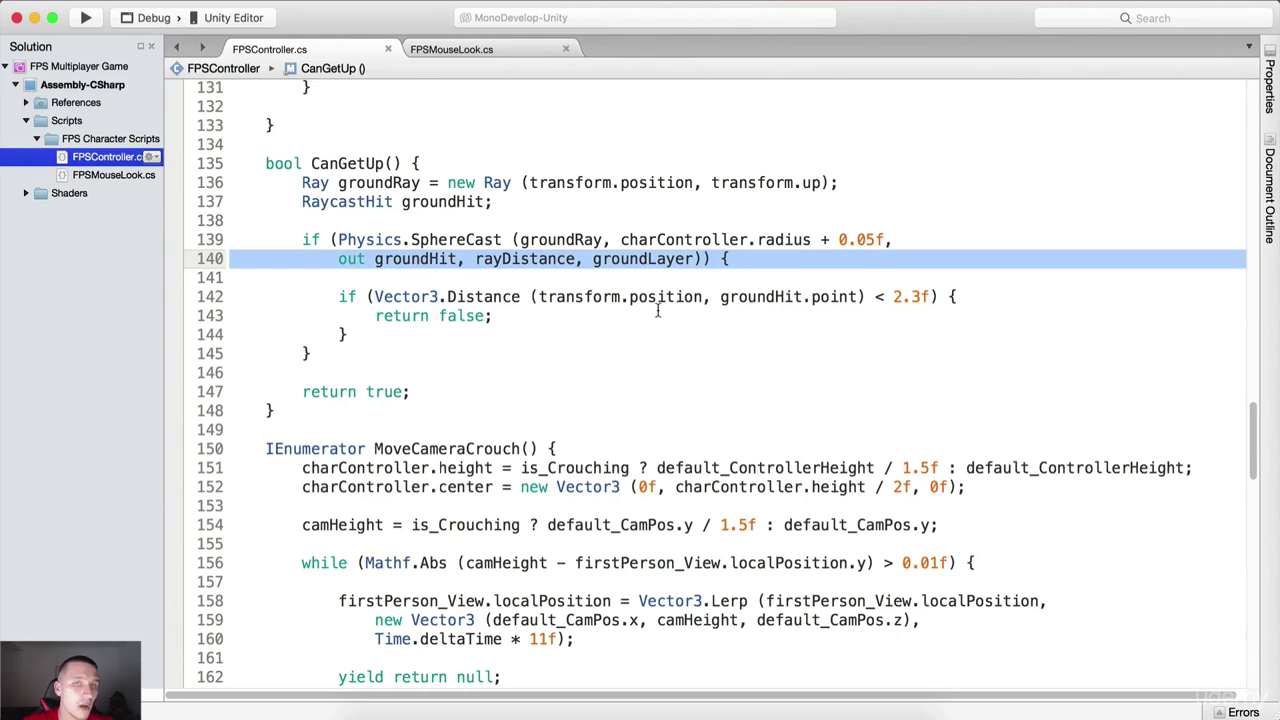Close the Solution pad

(152, 47)
